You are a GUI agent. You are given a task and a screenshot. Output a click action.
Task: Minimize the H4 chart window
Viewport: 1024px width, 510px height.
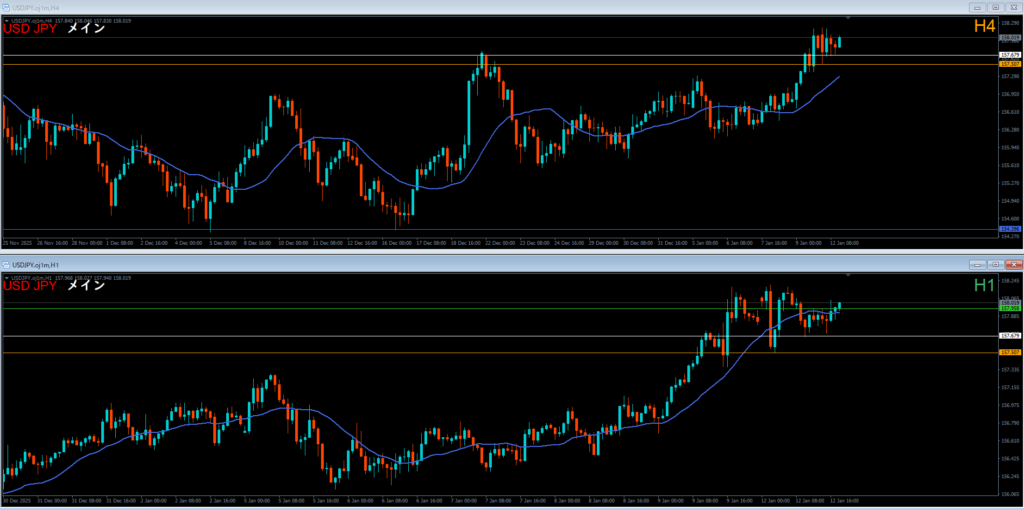[979, 6]
